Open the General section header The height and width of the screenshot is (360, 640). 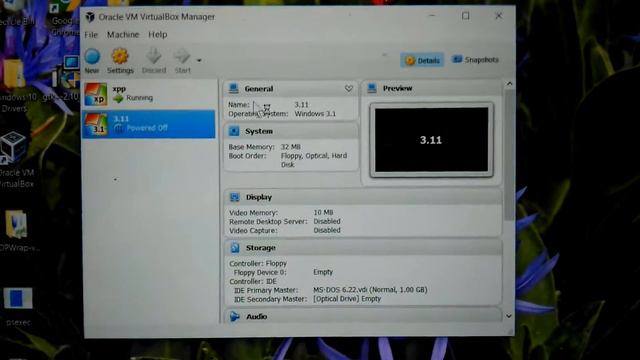[291, 89]
